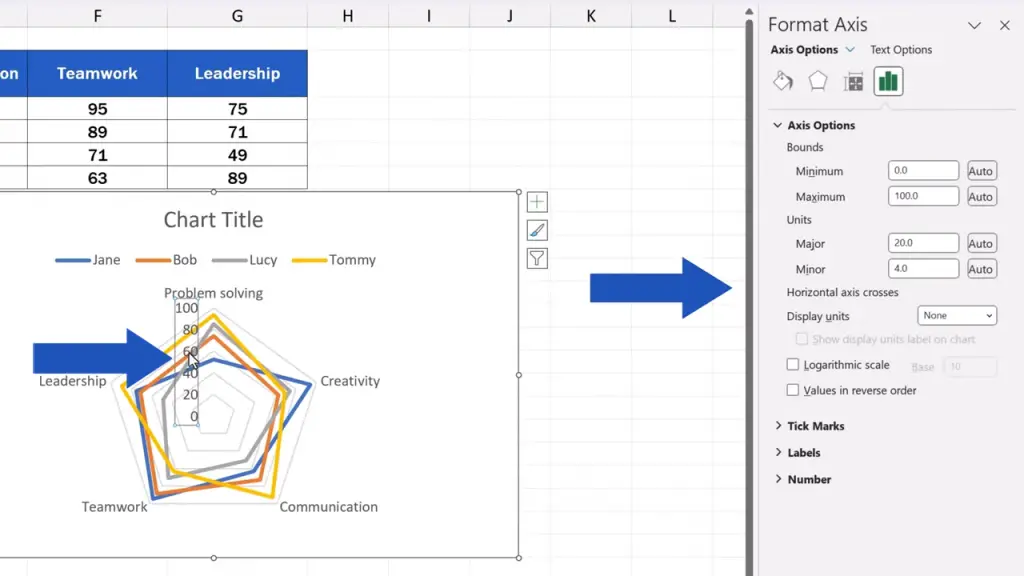Open the Size & Properties icon tab
1024x576 pixels.
click(x=853, y=82)
